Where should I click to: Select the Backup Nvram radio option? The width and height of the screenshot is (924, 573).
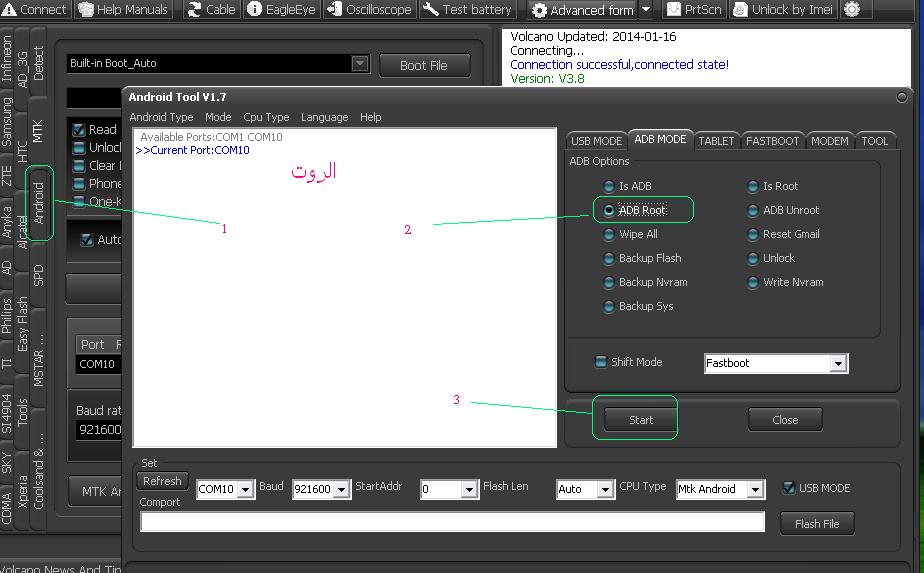click(x=609, y=283)
